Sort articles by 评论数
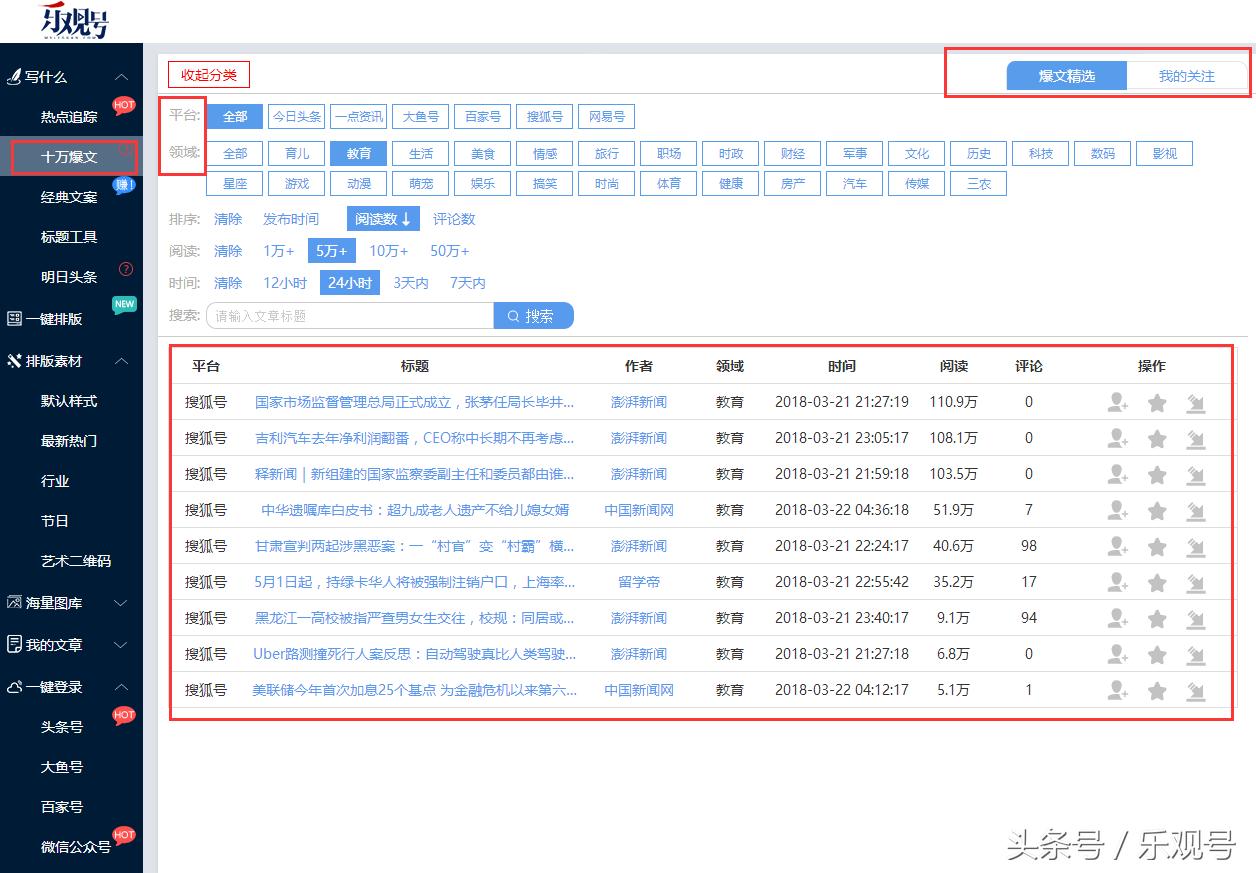Screen dimensions: 1256x873 454,219
